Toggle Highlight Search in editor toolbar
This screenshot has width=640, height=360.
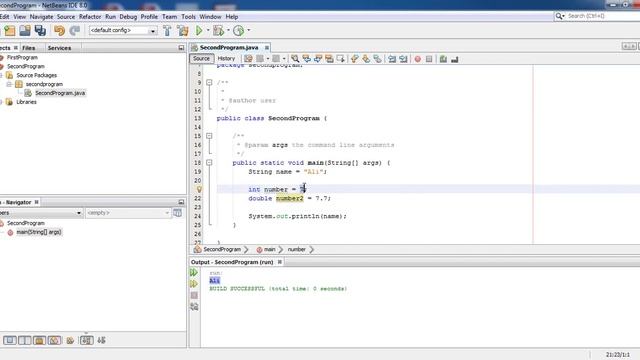click(x=329, y=59)
